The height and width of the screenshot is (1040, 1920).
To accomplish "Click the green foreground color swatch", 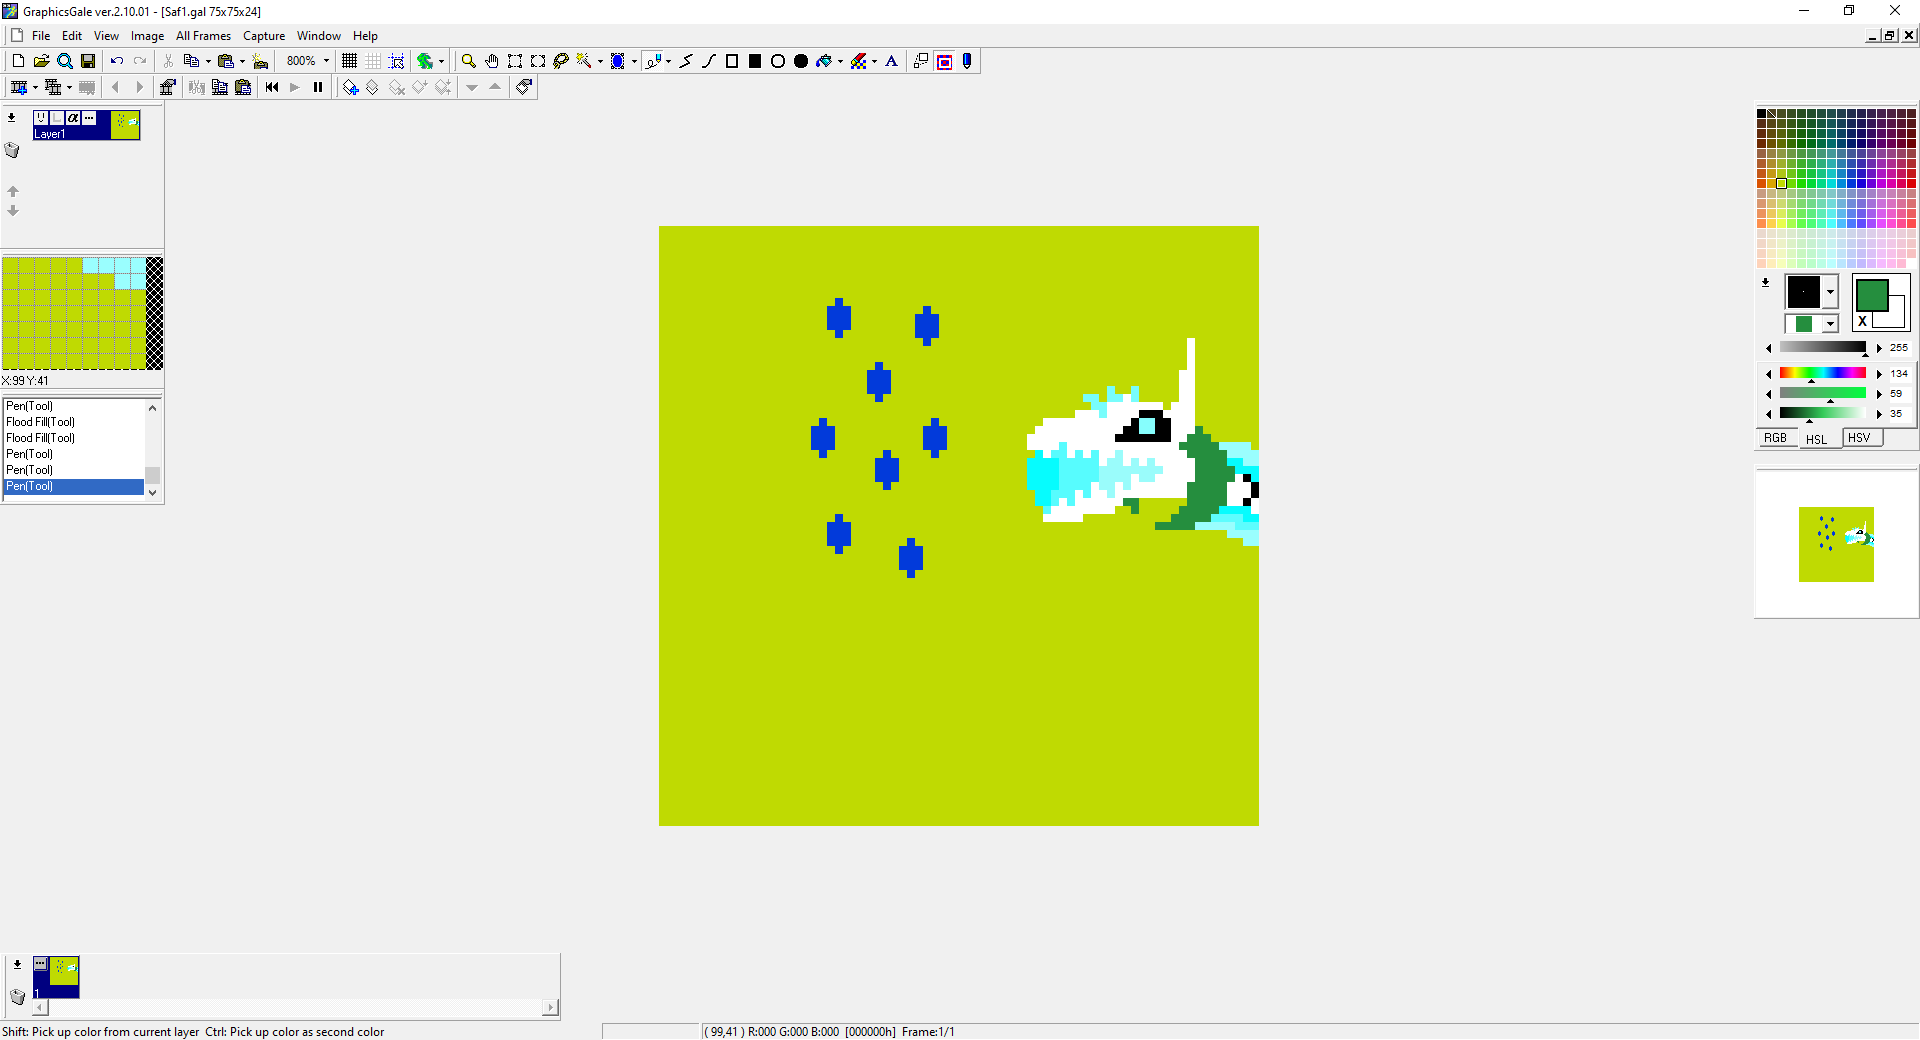I will 1871,295.
